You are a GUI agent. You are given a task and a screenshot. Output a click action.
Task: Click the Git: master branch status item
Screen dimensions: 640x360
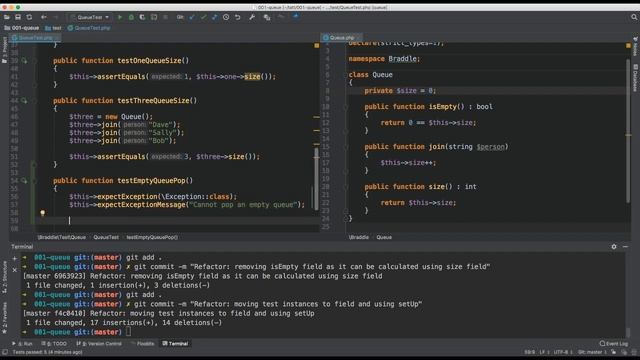(x=592, y=352)
